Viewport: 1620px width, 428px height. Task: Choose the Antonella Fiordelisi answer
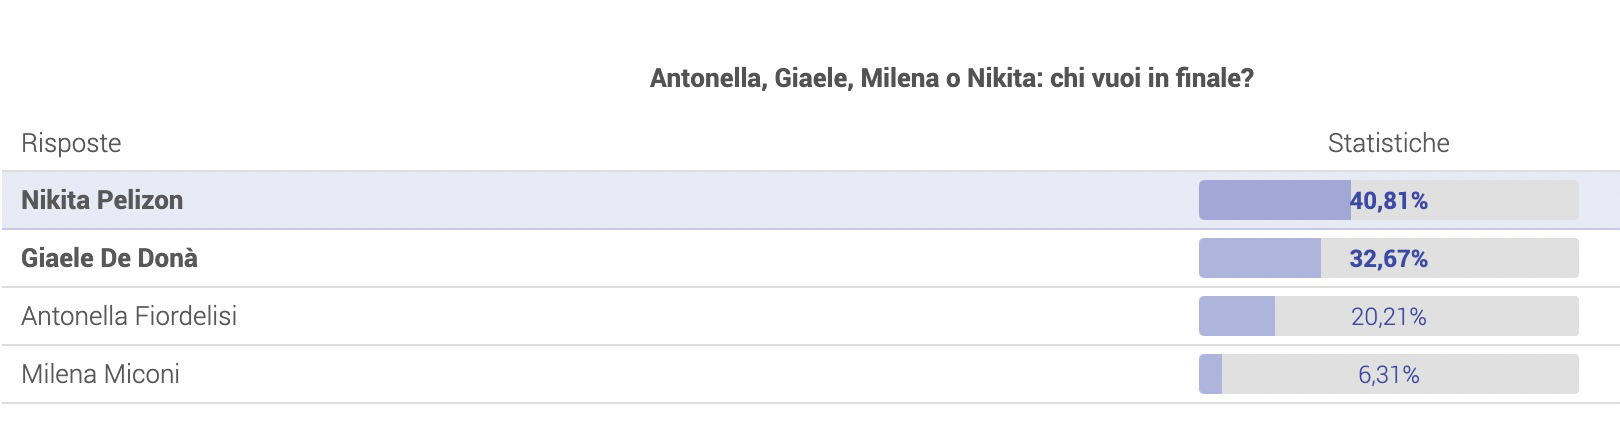(810, 316)
